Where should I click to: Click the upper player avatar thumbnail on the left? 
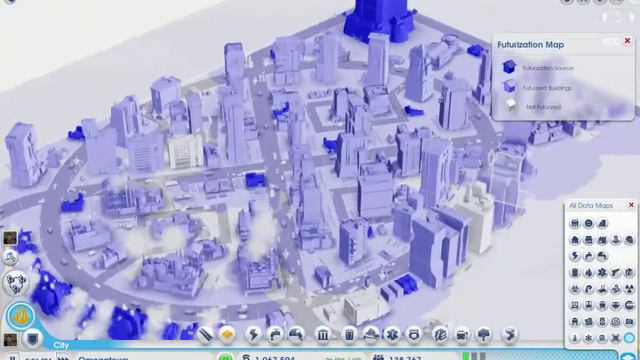[10, 238]
